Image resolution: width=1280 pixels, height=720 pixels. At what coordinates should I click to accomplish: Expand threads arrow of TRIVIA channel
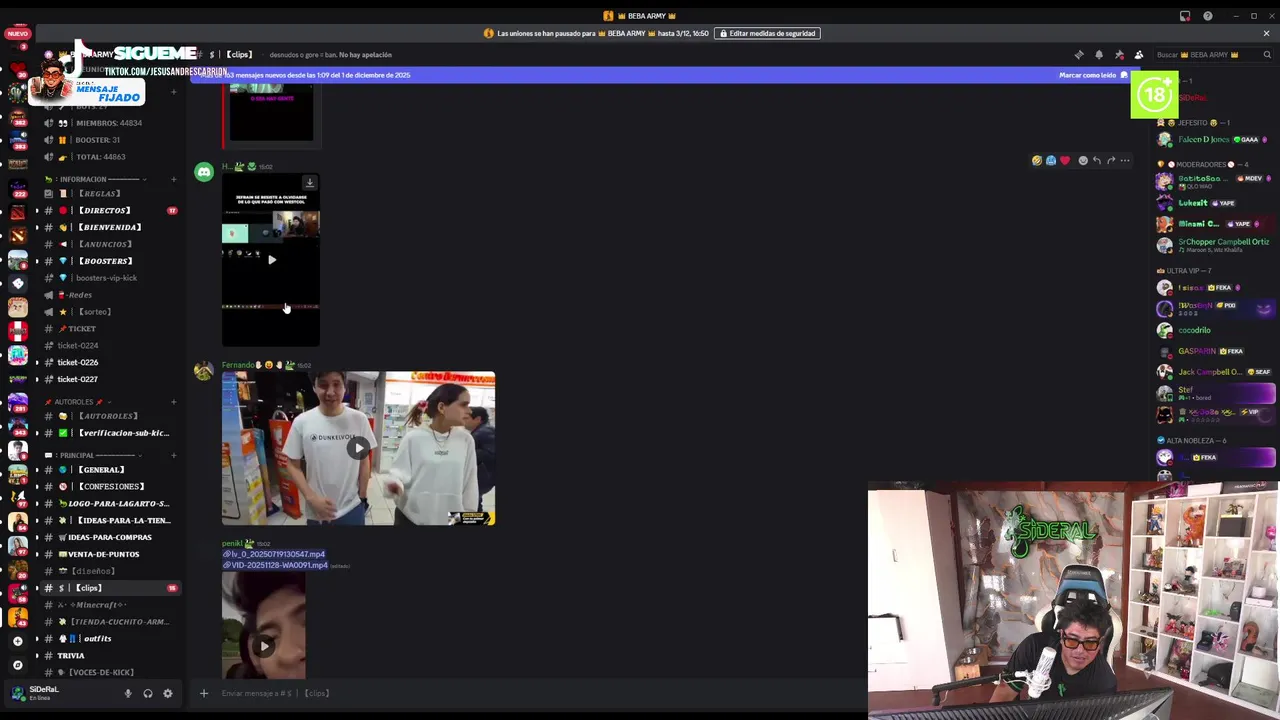37,655
